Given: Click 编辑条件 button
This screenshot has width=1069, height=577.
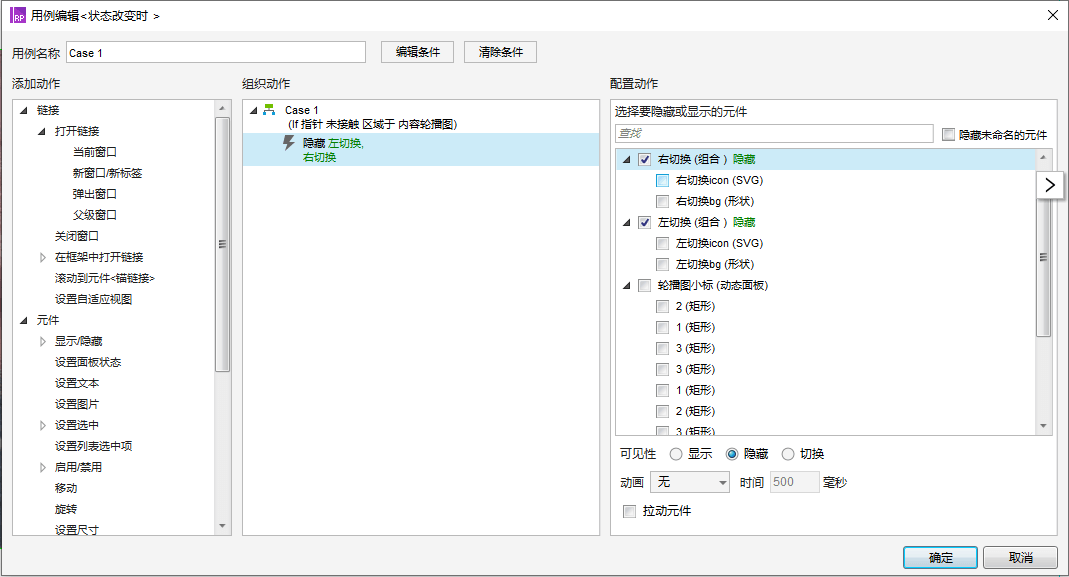Looking at the screenshot, I should [417, 52].
